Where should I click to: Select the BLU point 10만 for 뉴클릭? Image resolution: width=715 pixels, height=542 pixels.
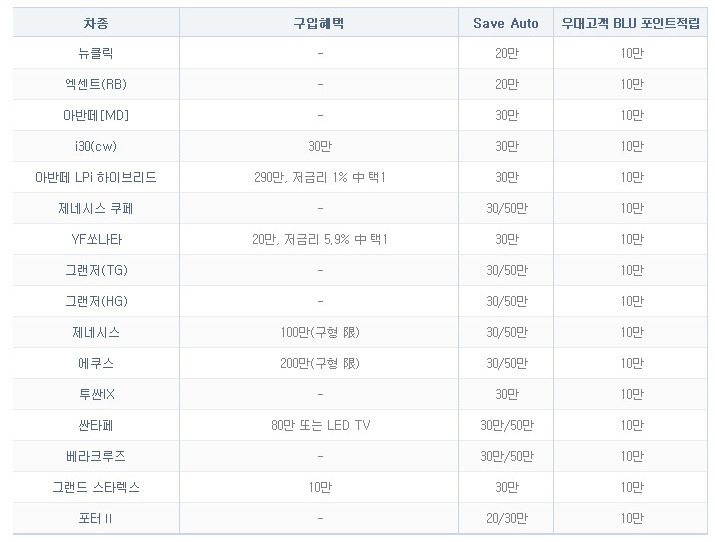tap(632, 53)
